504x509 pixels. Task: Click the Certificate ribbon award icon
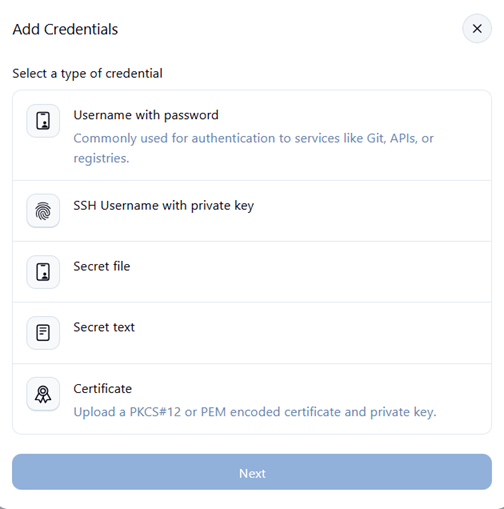43,394
